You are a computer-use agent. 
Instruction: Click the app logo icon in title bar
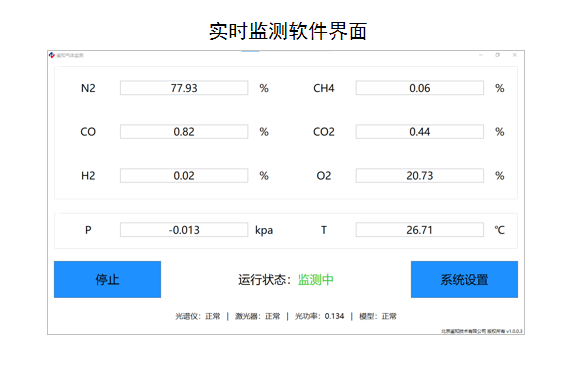(x=52, y=55)
